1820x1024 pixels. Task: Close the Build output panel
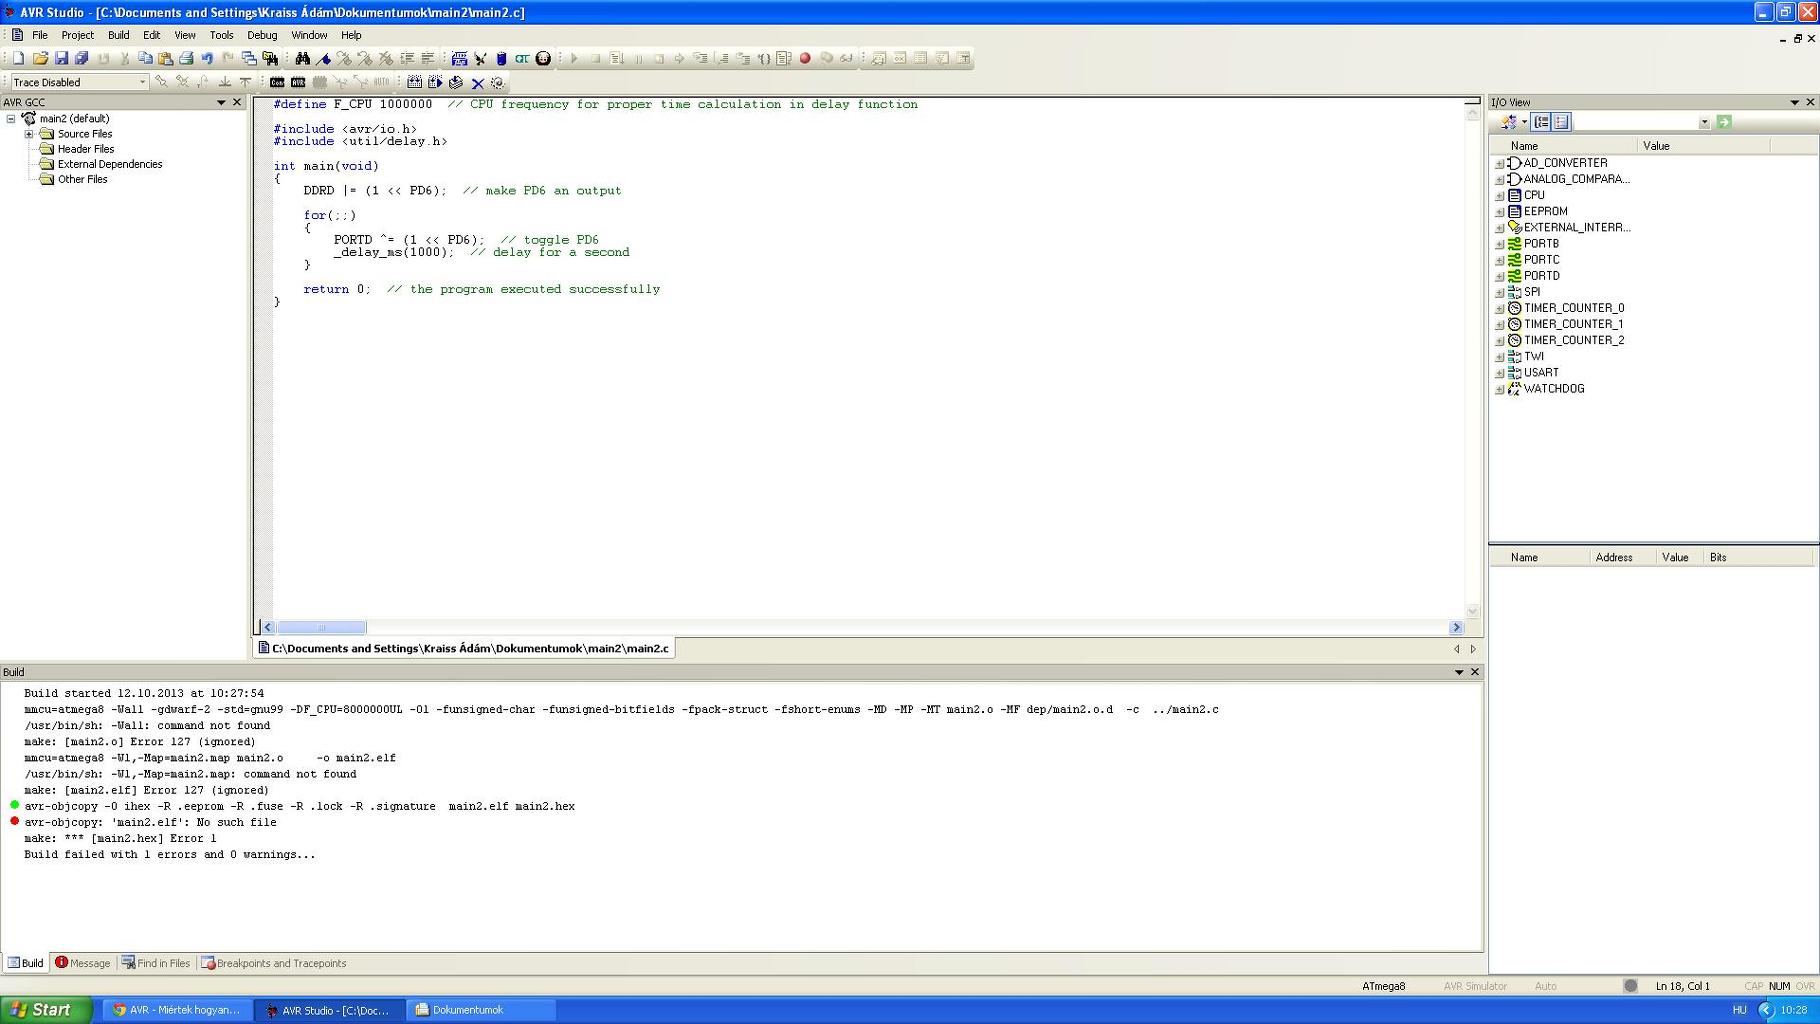pyautogui.click(x=1474, y=672)
